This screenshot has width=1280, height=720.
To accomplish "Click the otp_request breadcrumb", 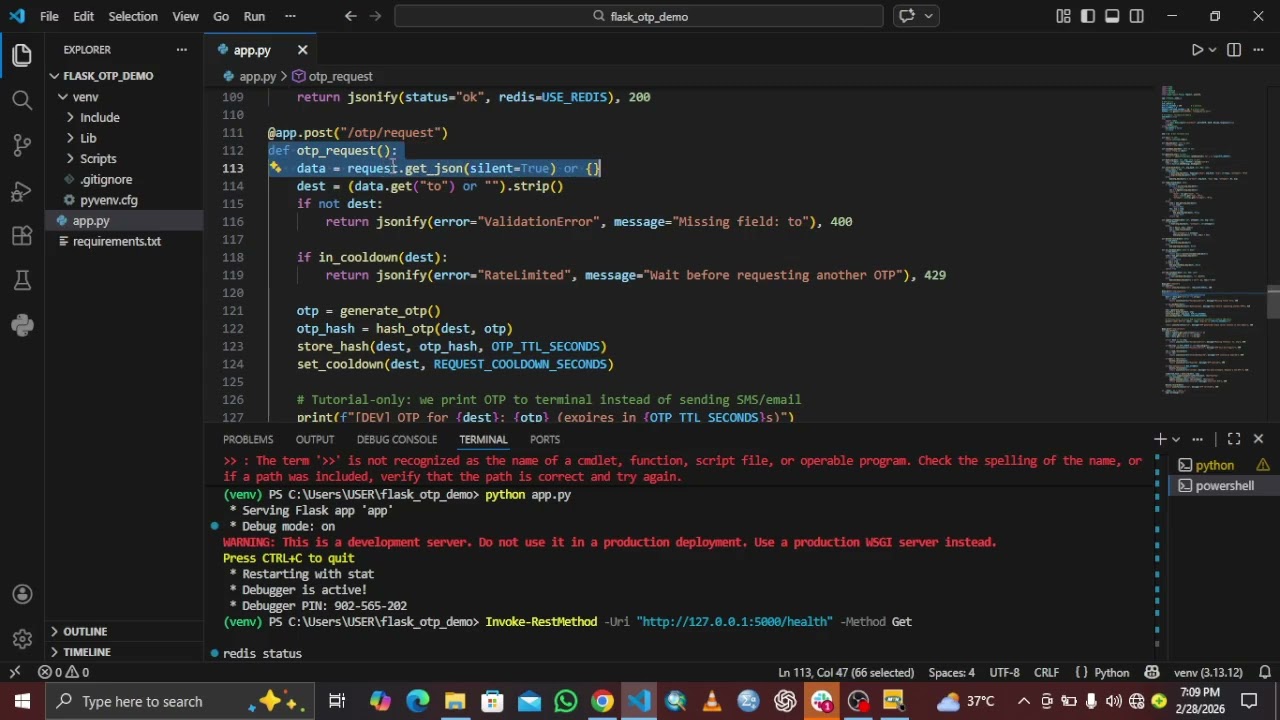I will coord(332,76).
